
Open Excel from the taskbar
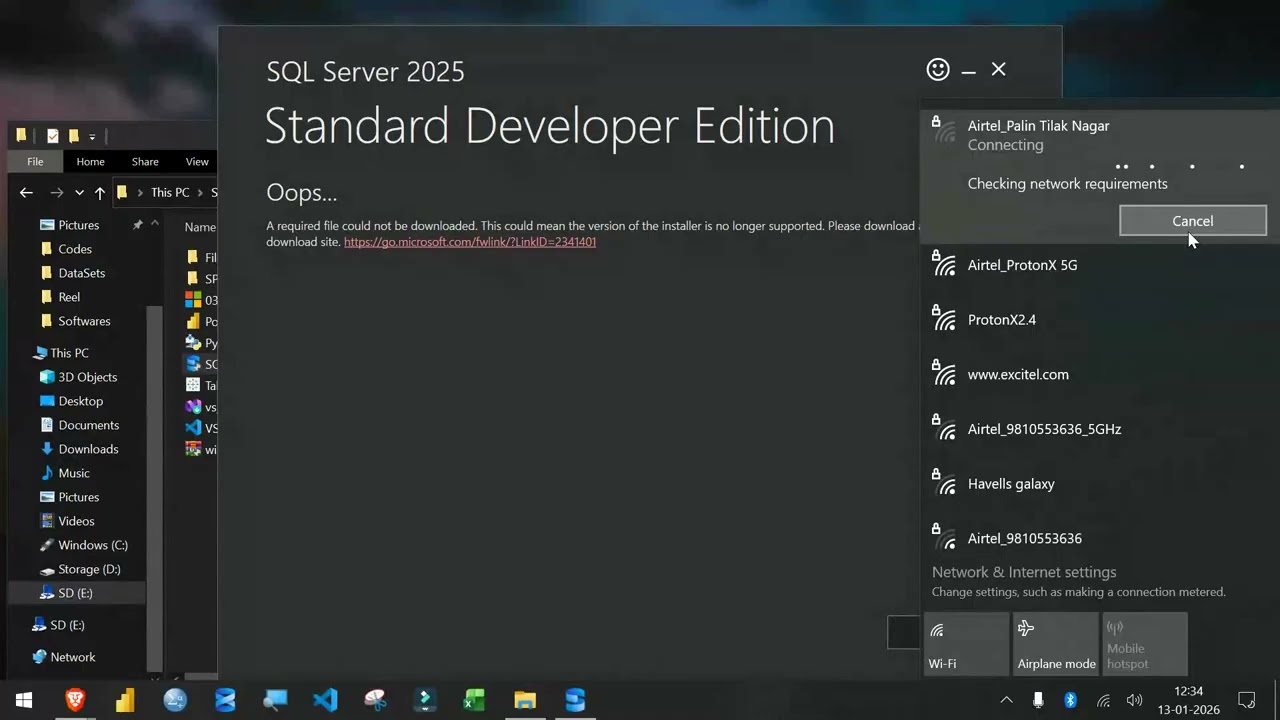475,700
